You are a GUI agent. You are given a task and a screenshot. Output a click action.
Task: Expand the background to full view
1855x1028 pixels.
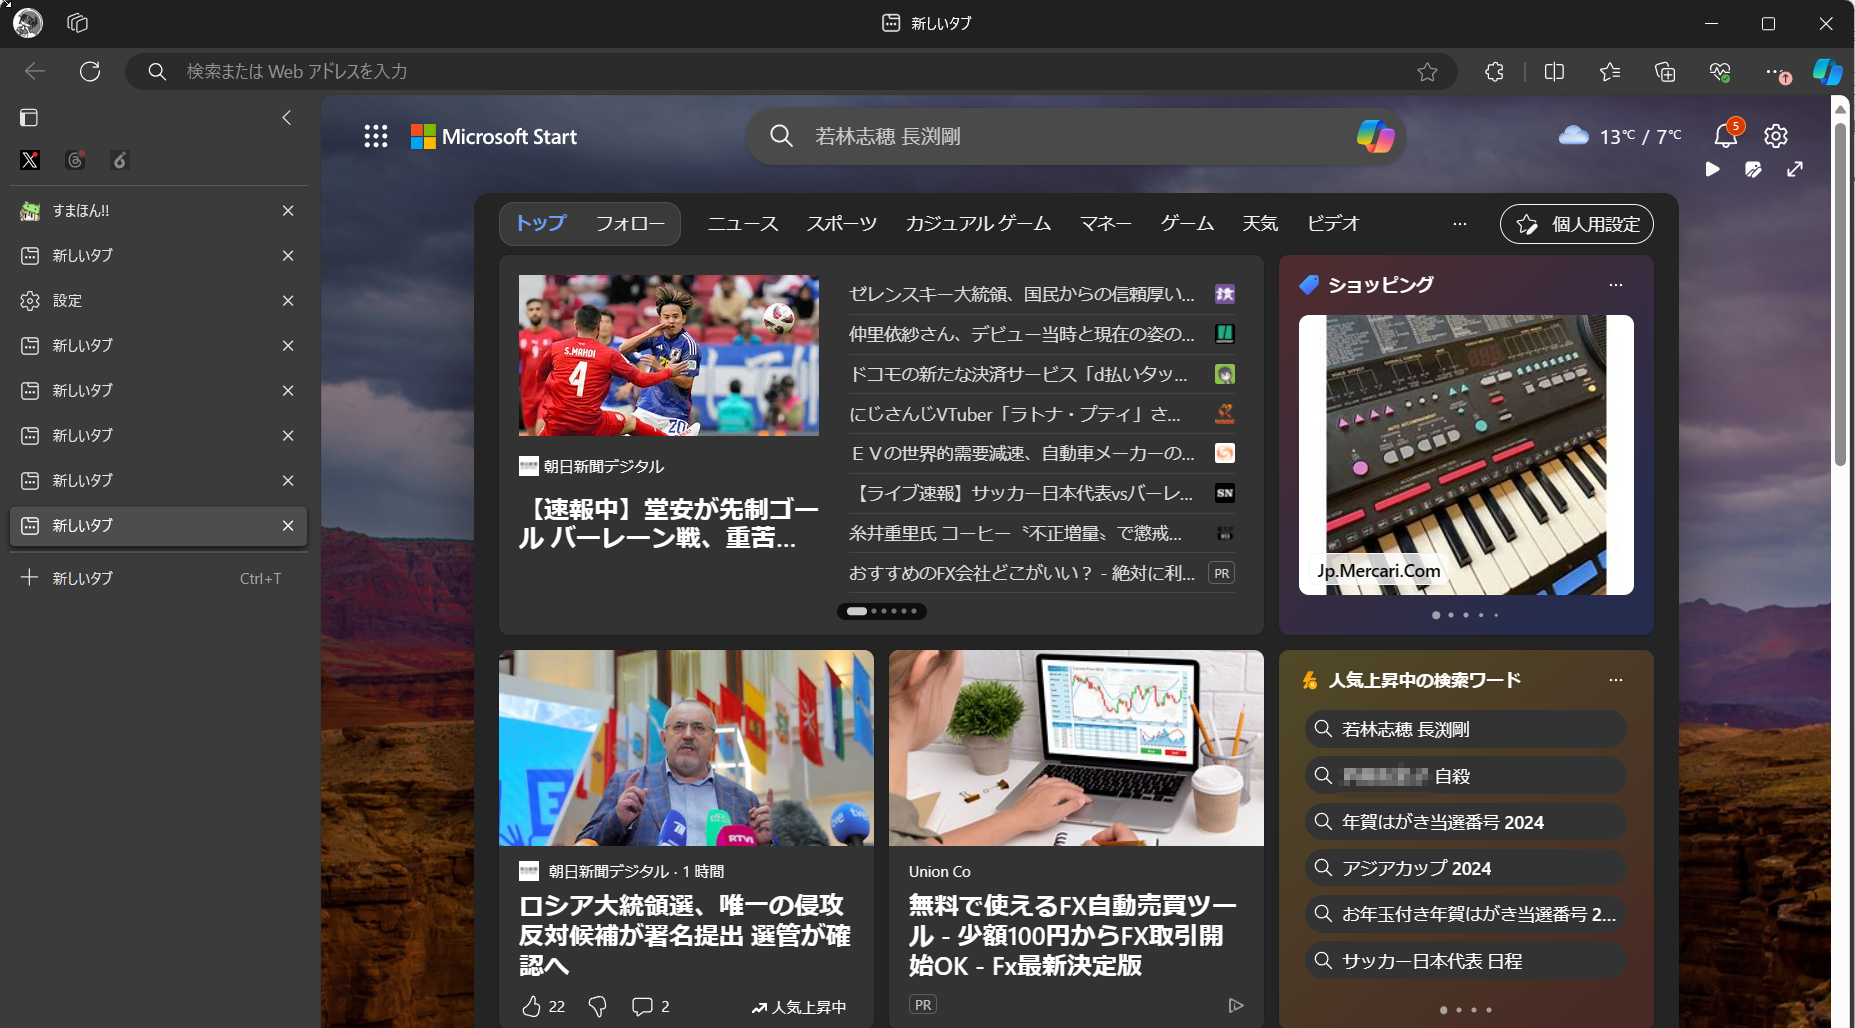click(1795, 169)
